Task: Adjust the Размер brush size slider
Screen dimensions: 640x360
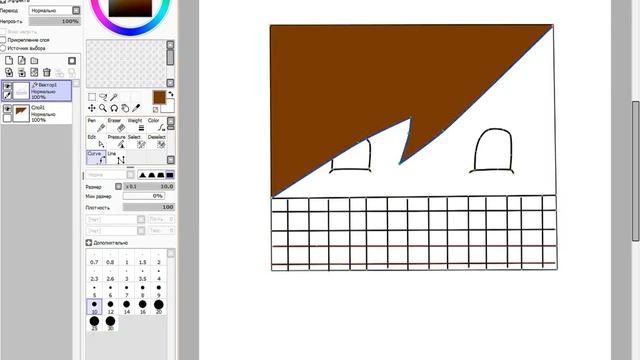Action: coord(149,187)
